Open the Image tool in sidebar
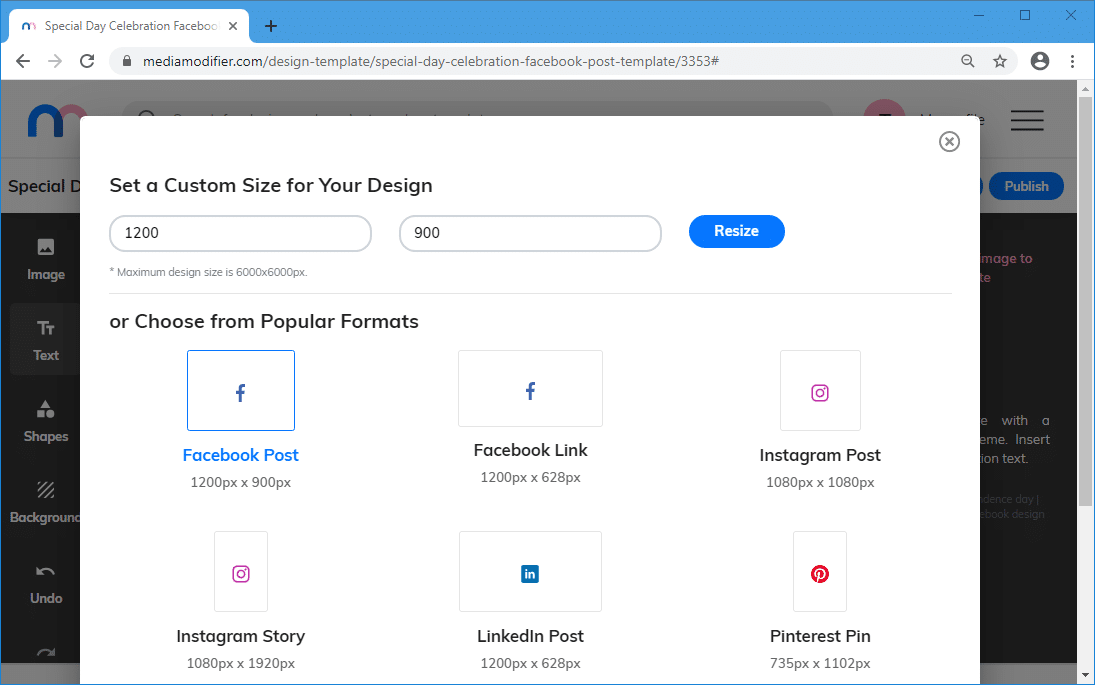This screenshot has width=1095, height=685. (x=46, y=259)
